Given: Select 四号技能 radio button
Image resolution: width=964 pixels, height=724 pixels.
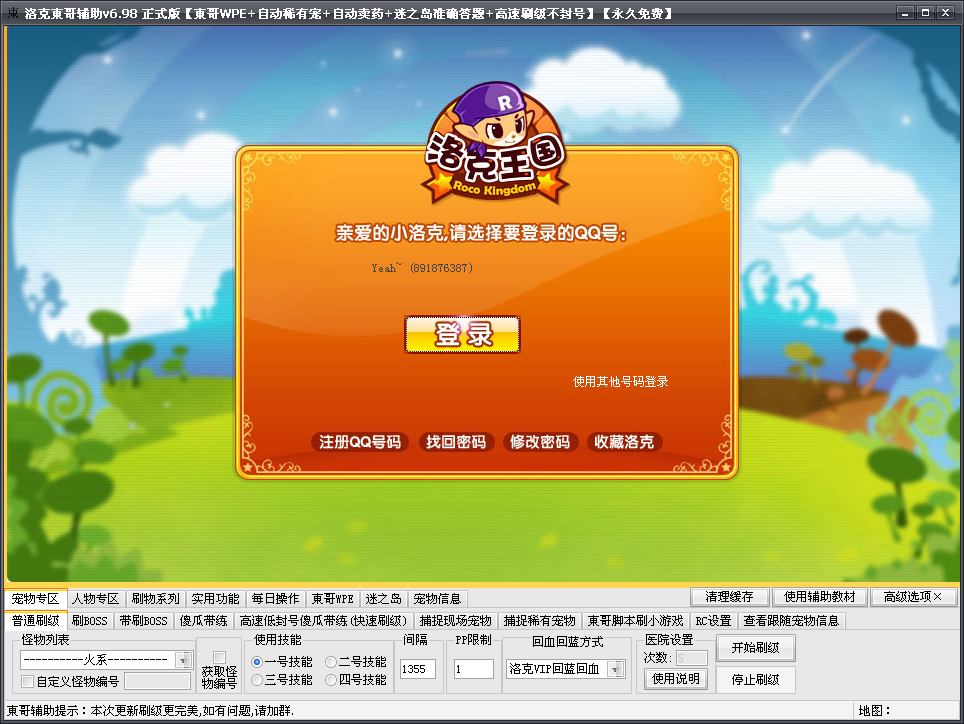Looking at the screenshot, I should coord(331,680).
